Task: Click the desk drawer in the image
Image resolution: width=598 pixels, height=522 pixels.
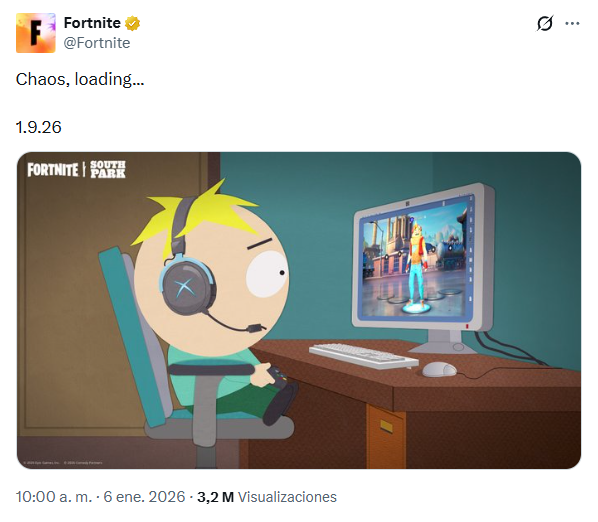Action: tap(386, 437)
